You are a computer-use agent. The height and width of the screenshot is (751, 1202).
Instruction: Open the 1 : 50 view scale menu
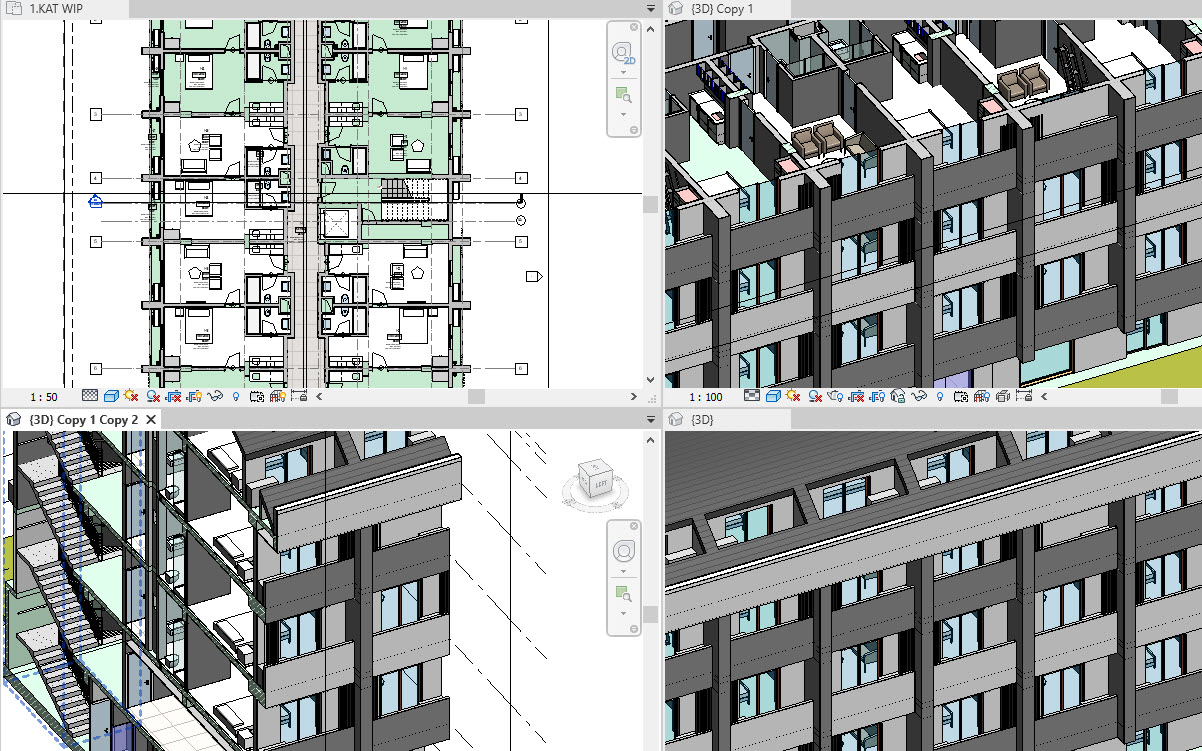pyautogui.click(x=44, y=397)
